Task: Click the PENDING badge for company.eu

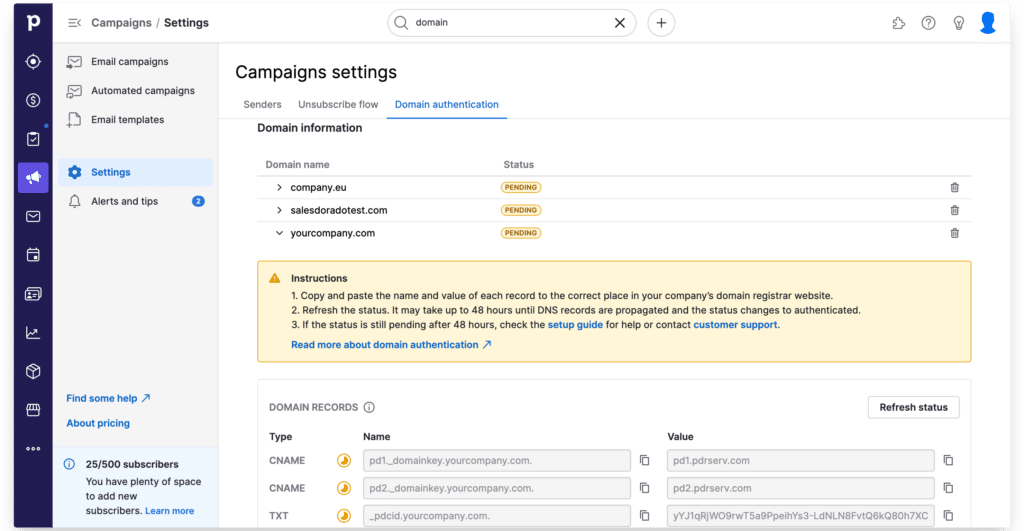Action: pyautogui.click(x=520, y=187)
